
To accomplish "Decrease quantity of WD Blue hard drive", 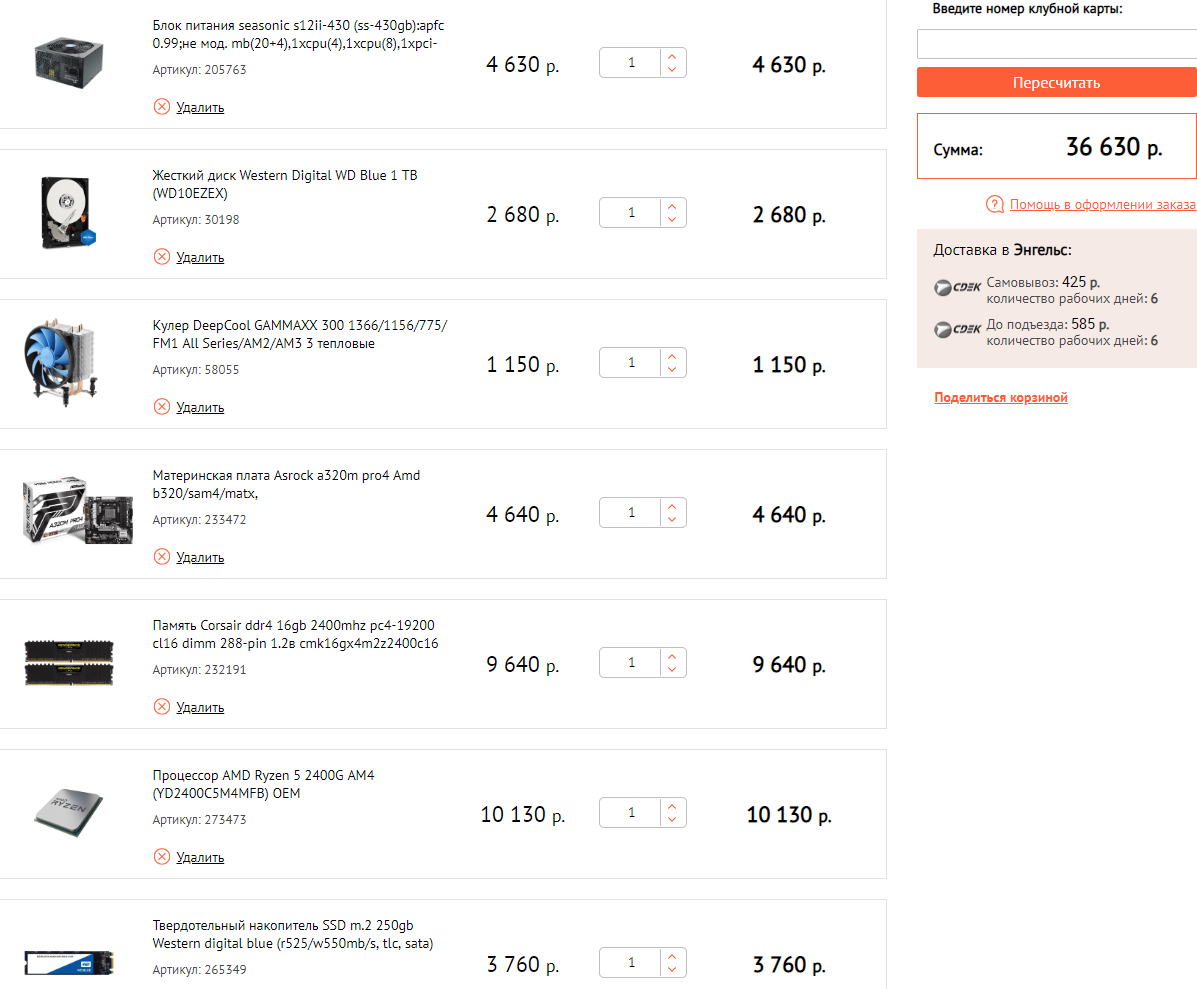I will coord(672,219).
